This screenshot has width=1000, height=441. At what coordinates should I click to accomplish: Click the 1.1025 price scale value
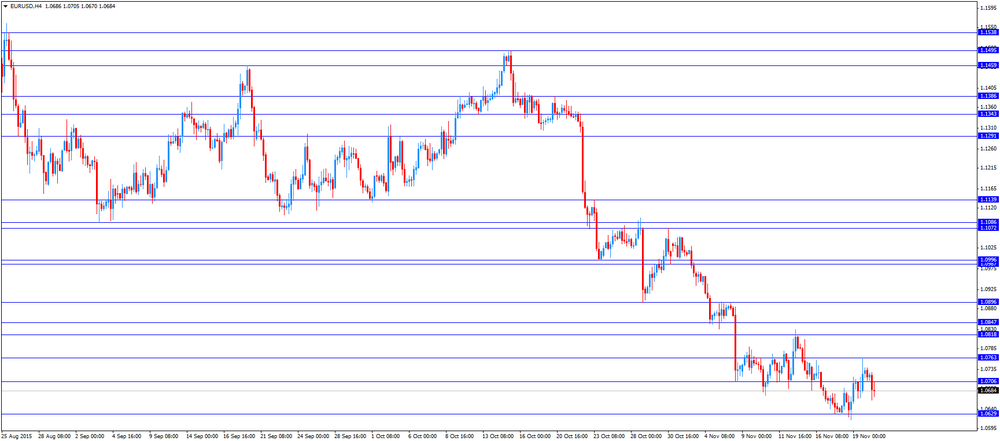coord(988,248)
